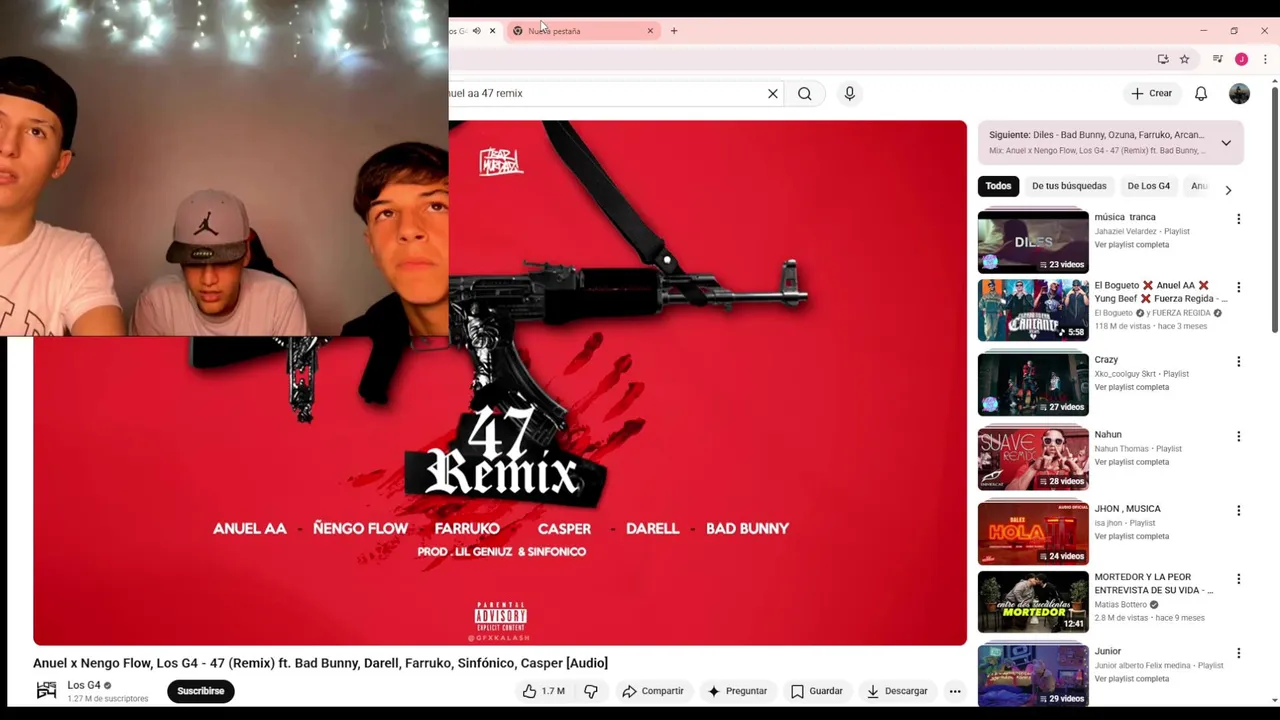This screenshot has width=1280, height=720.
Task: Open YouTube notifications bell
Action: [1201, 94]
